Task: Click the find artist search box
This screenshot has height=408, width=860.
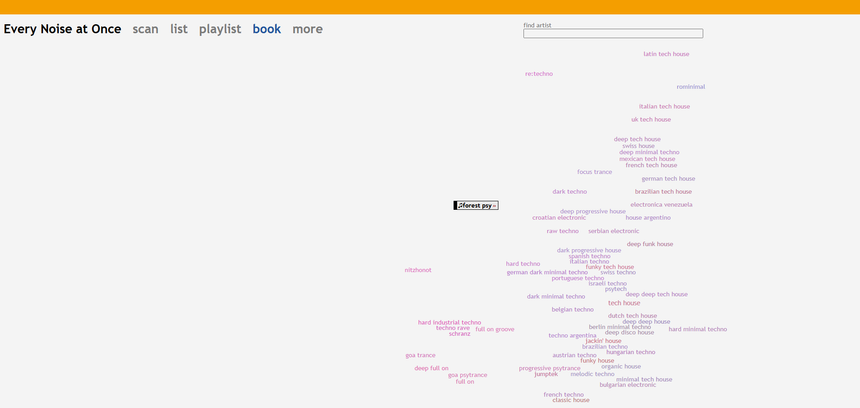Action: click(612, 34)
